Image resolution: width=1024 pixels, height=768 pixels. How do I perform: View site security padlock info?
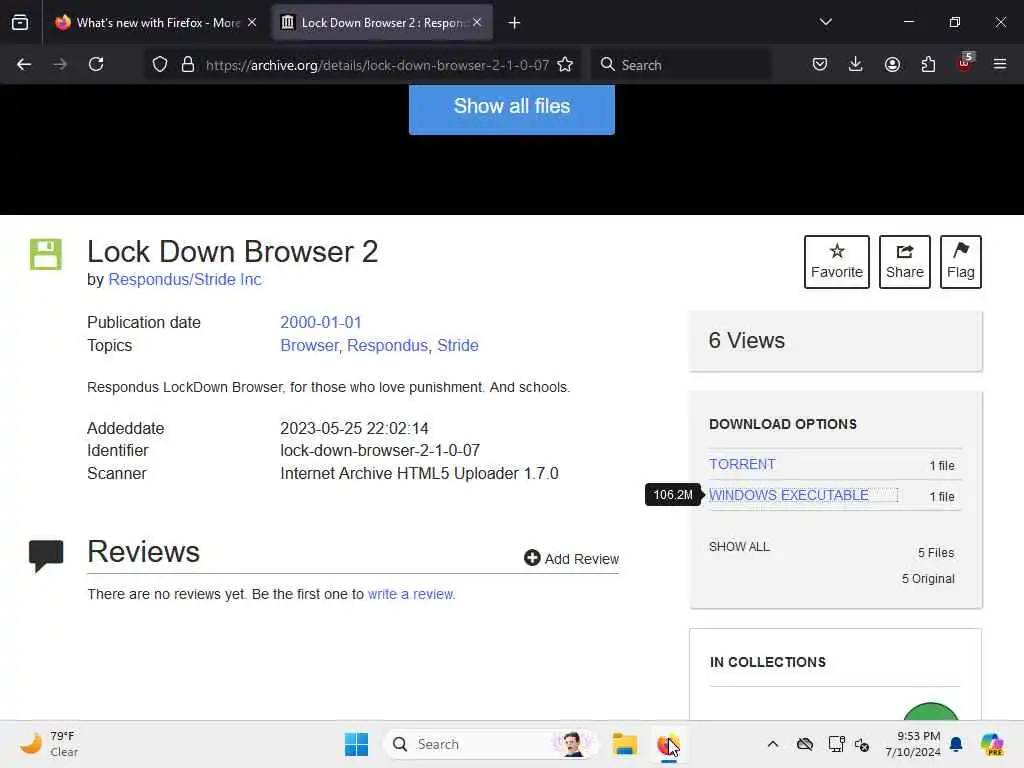coord(188,65)
